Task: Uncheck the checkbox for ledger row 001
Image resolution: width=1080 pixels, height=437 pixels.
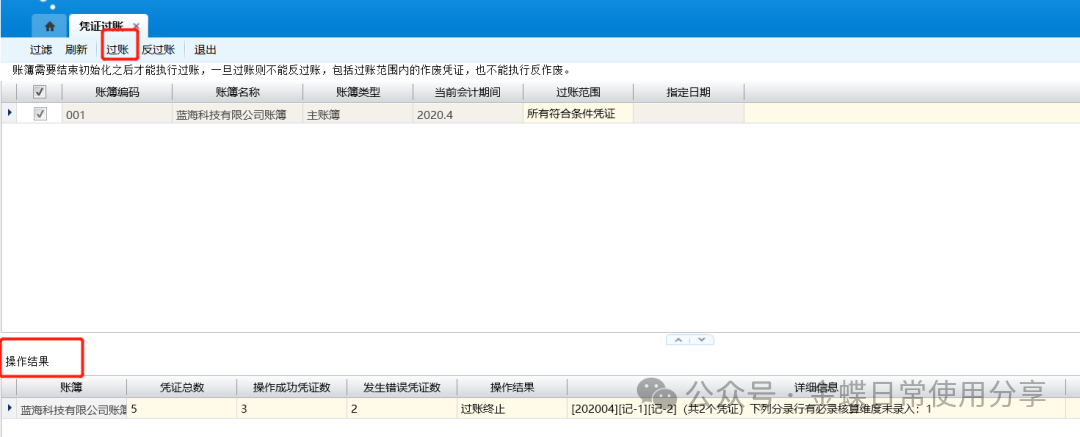Action: tap(40, 114)
